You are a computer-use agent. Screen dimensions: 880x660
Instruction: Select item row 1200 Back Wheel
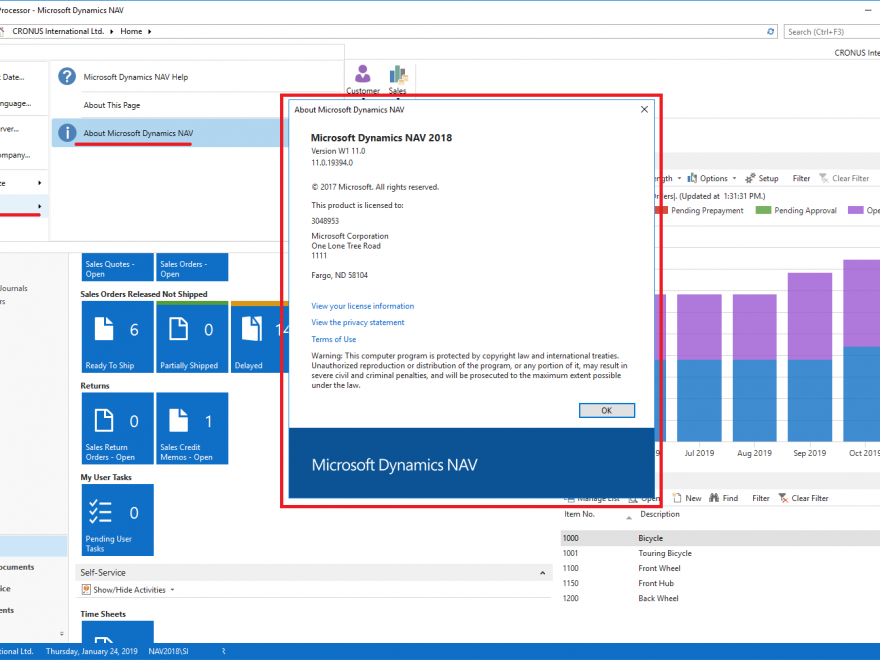pyautogui.click(x=720, y=598)
